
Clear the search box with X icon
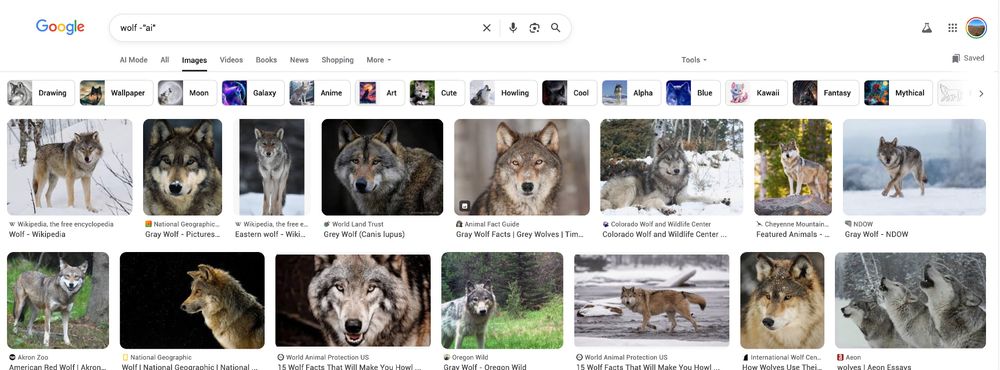pos(487,27)
